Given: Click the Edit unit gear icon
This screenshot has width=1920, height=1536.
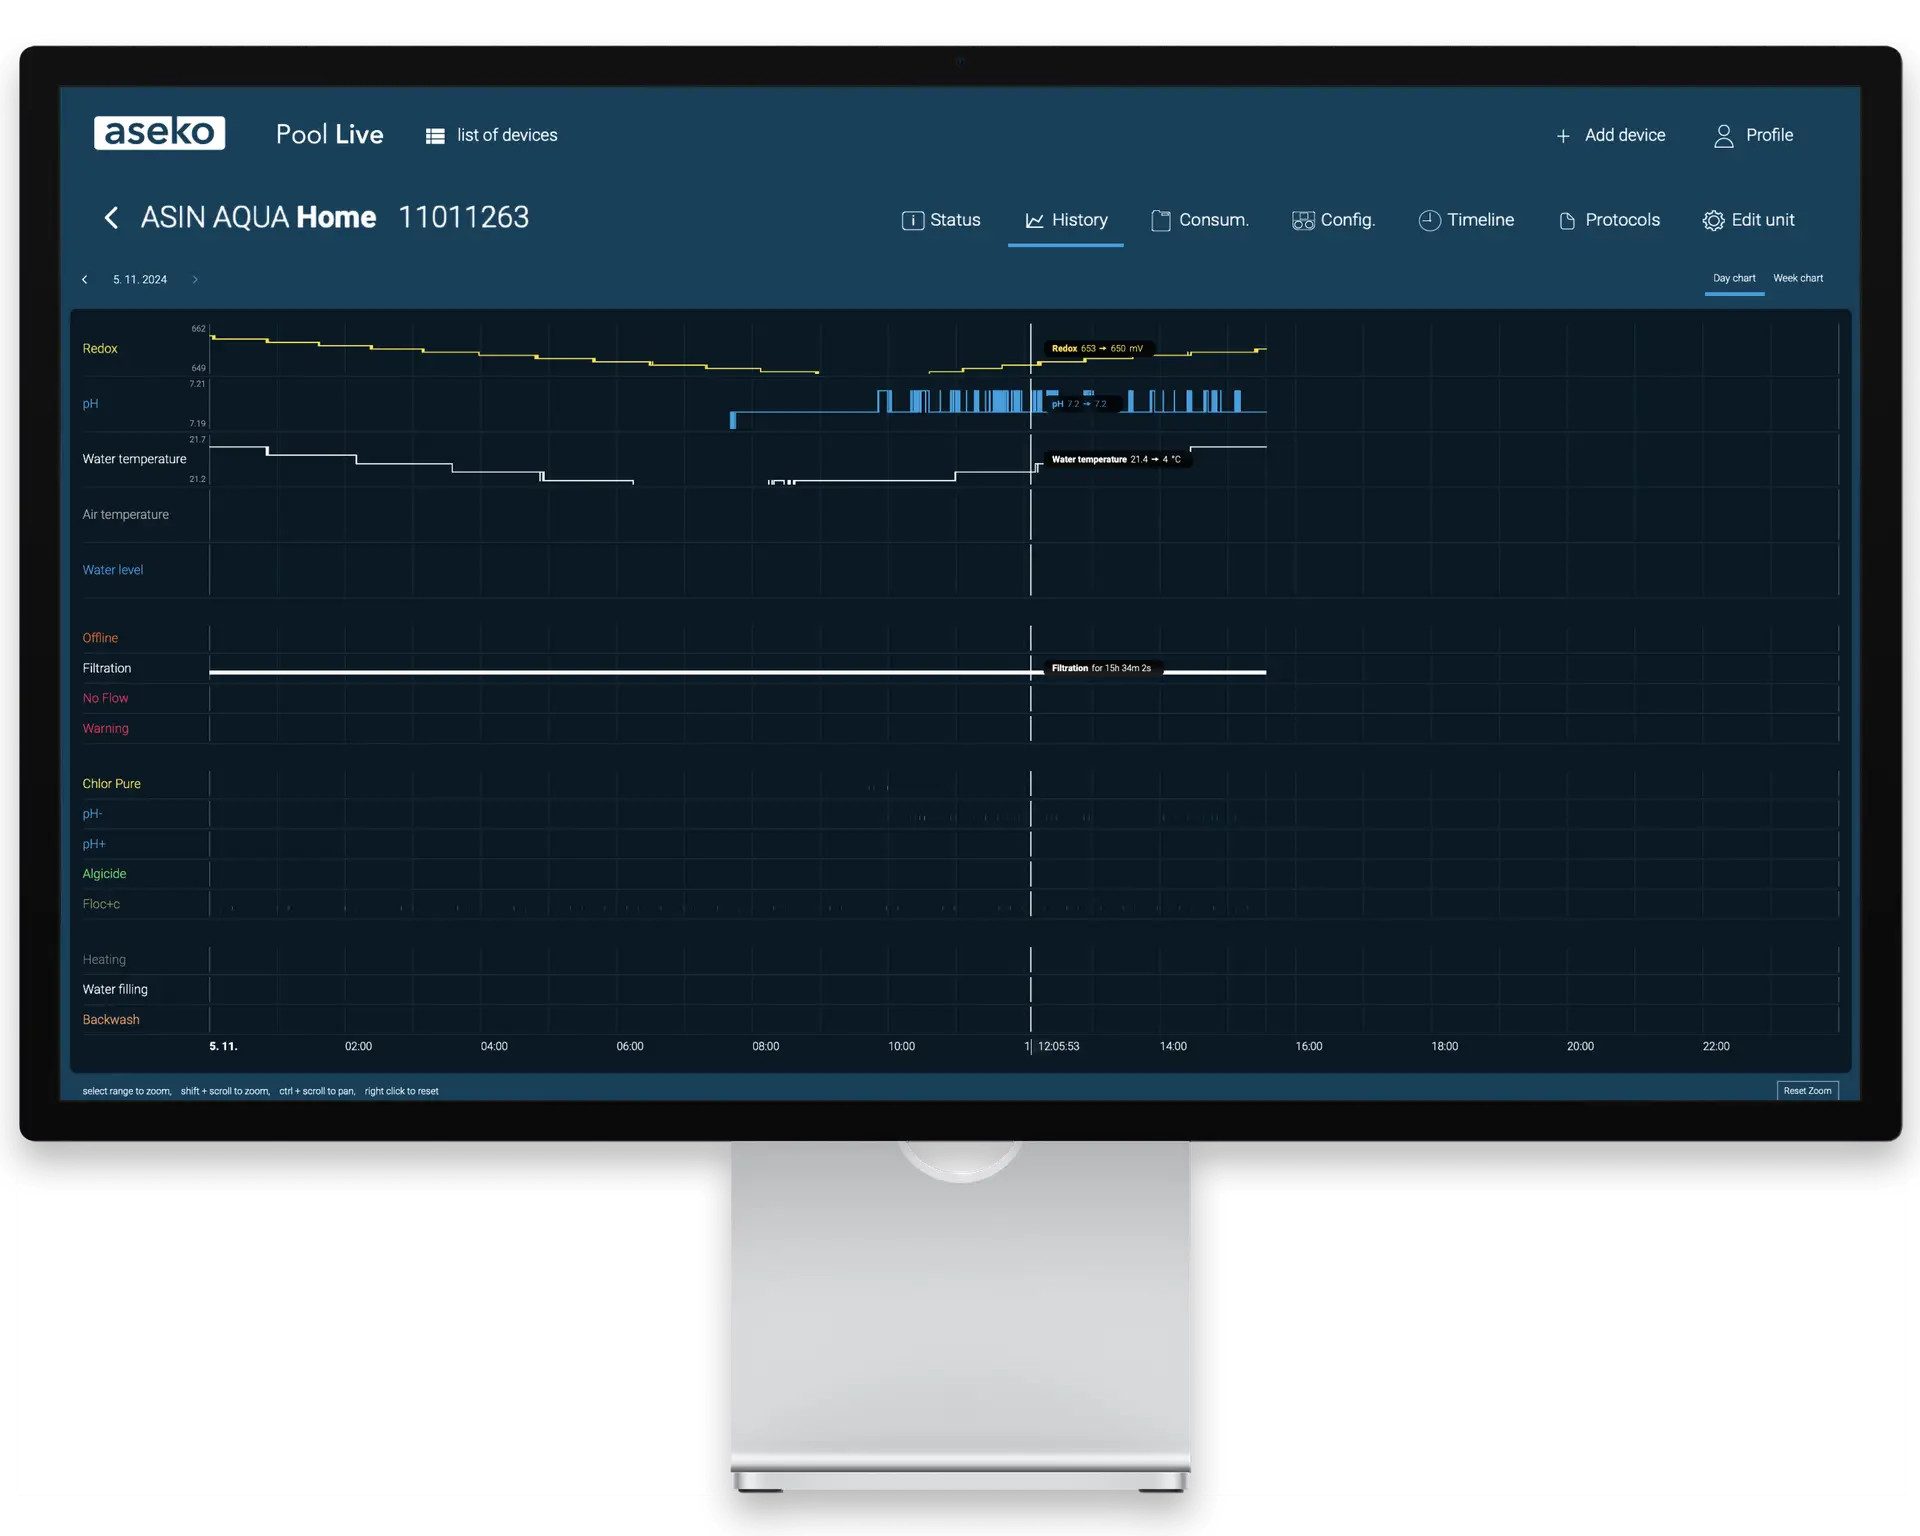Looking at the screenshot, I should [1713, 221].
